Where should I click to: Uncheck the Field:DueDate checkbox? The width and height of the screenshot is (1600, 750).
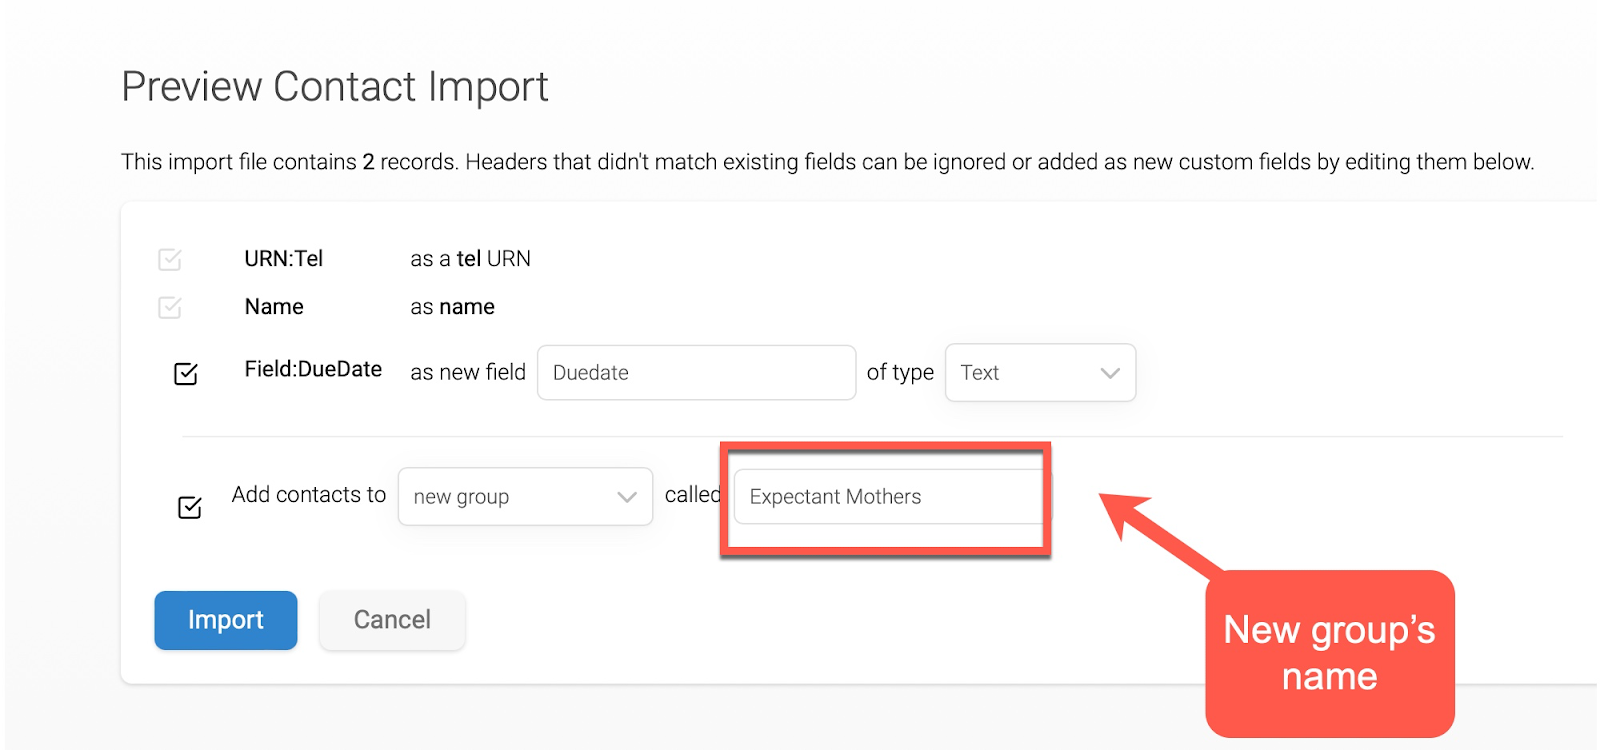coord(186,374)
